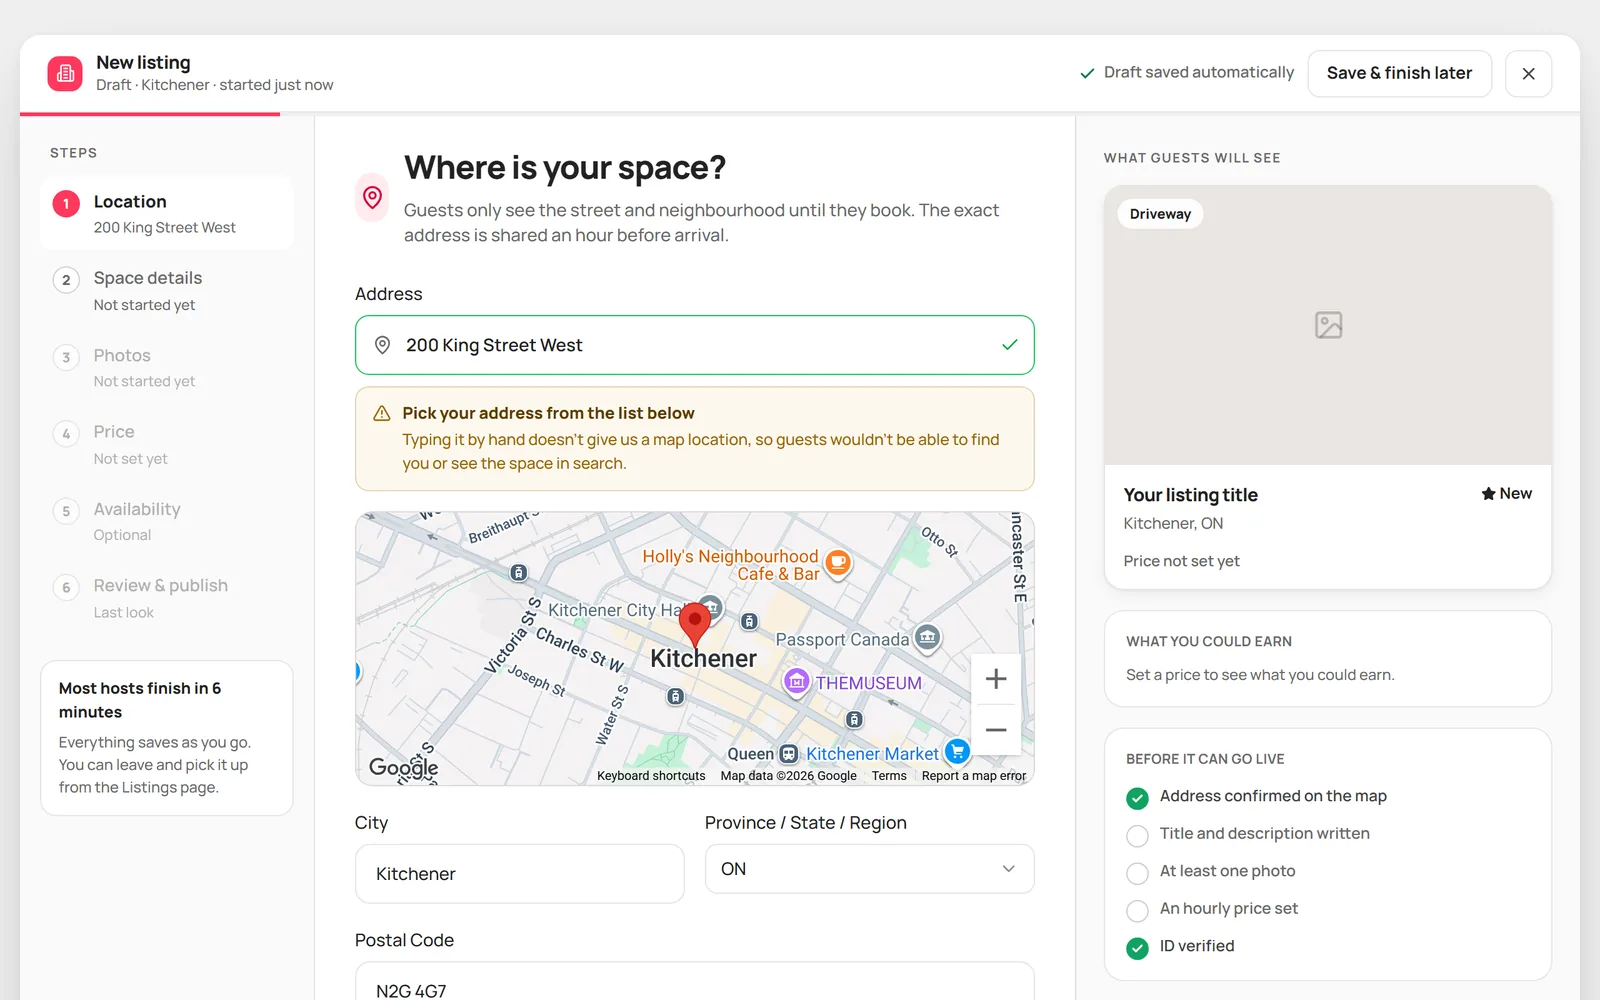Zoom out on the map

click(996, 730)
